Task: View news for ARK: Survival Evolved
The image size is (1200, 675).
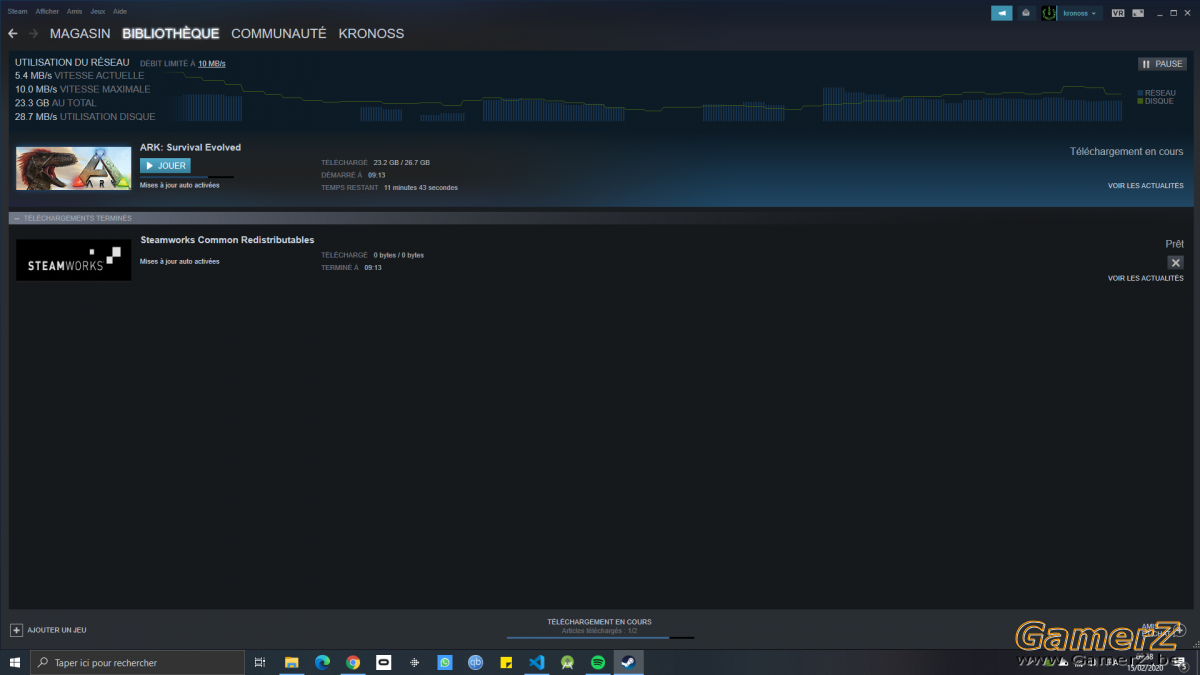Action: point(1145,186)
